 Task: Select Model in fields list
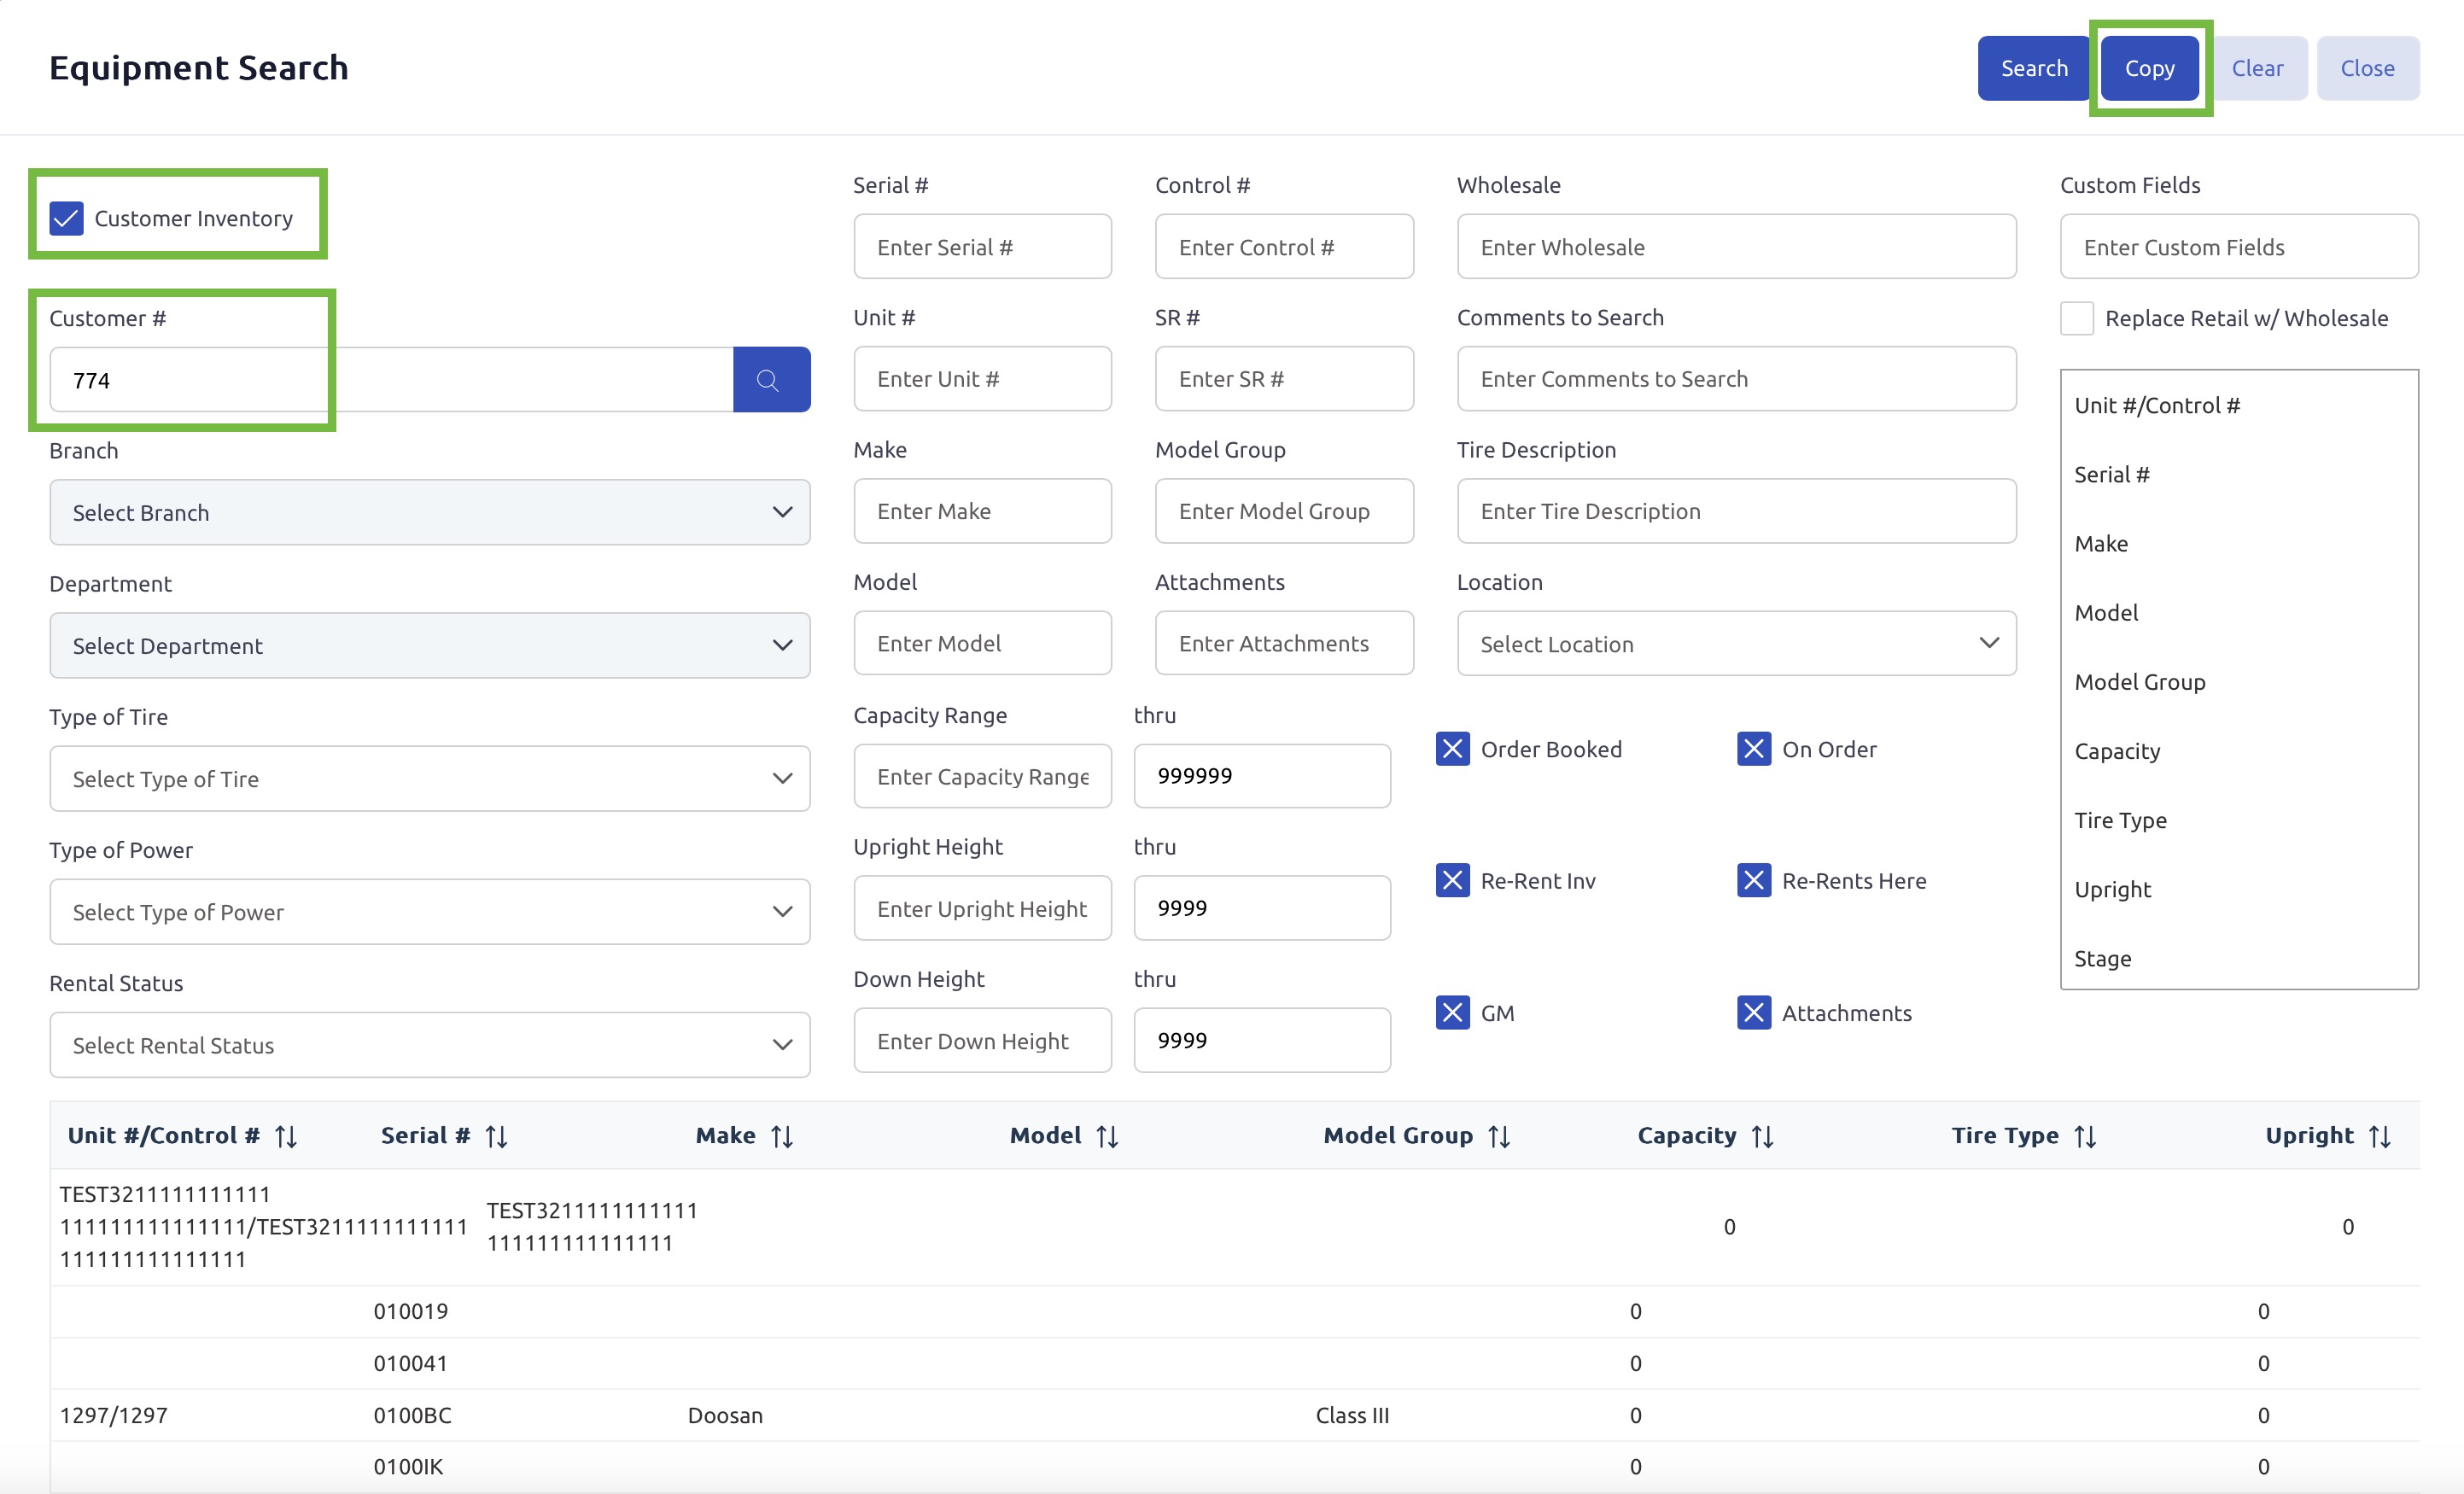[2239, 612]
